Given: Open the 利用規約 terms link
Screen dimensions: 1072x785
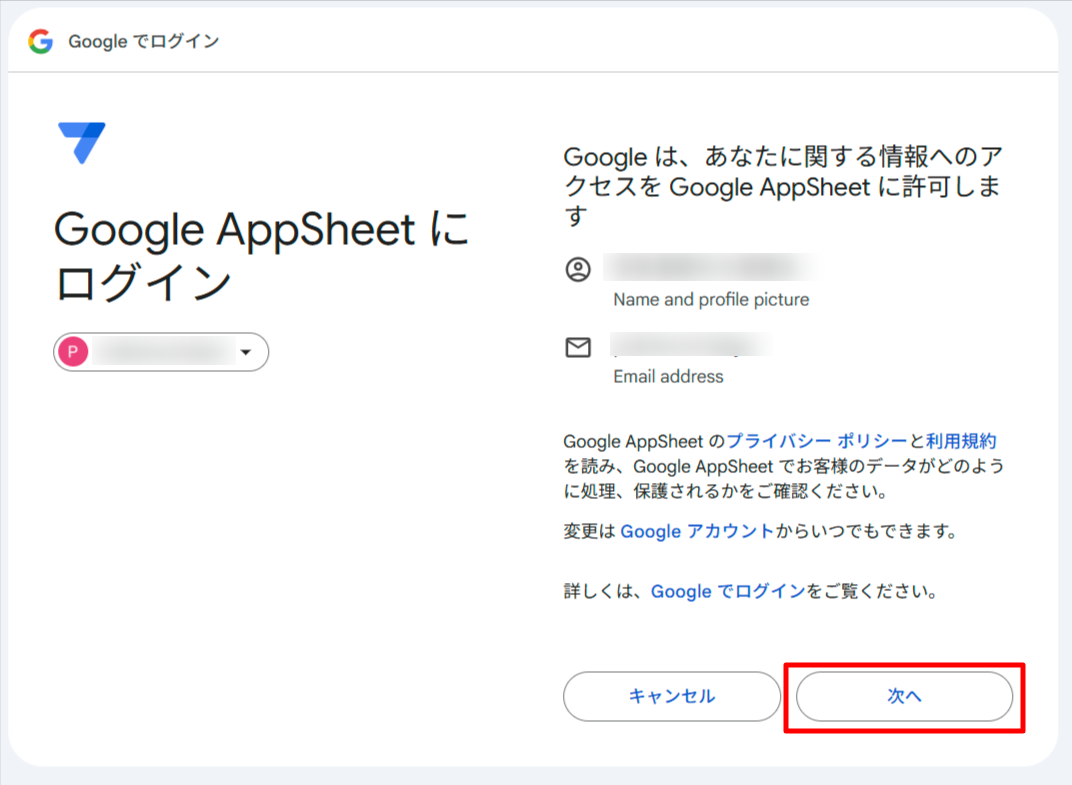Looking at the screenshot, I should (x=961, y=441).
